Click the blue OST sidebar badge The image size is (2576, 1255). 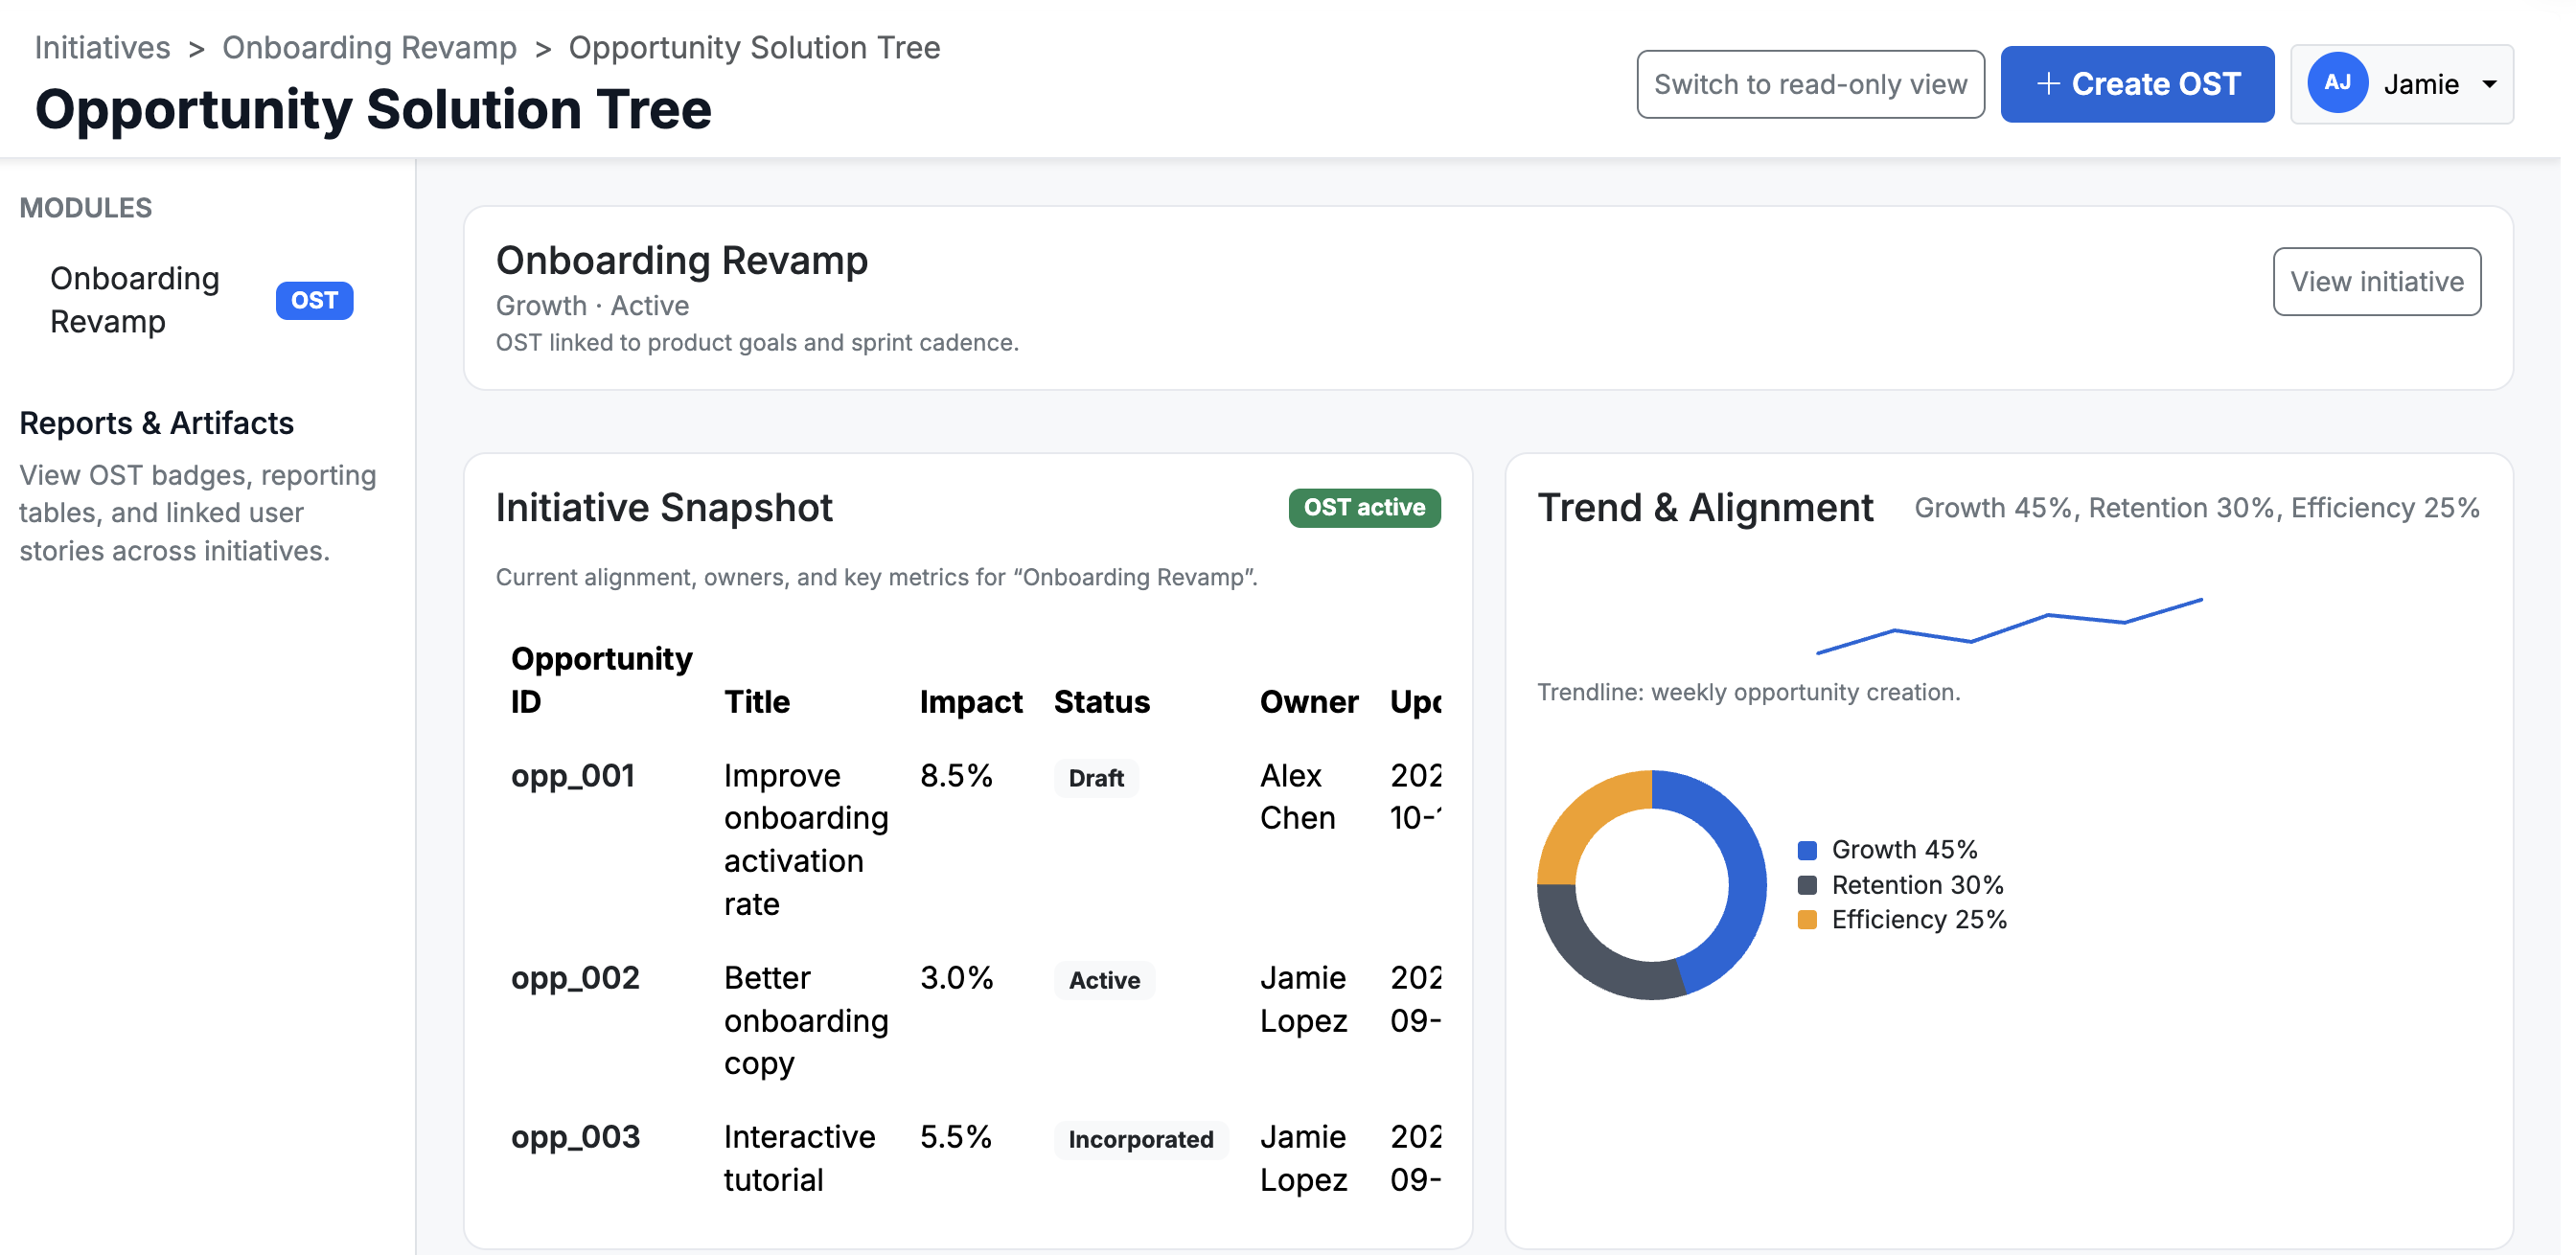tap(314, 300)
